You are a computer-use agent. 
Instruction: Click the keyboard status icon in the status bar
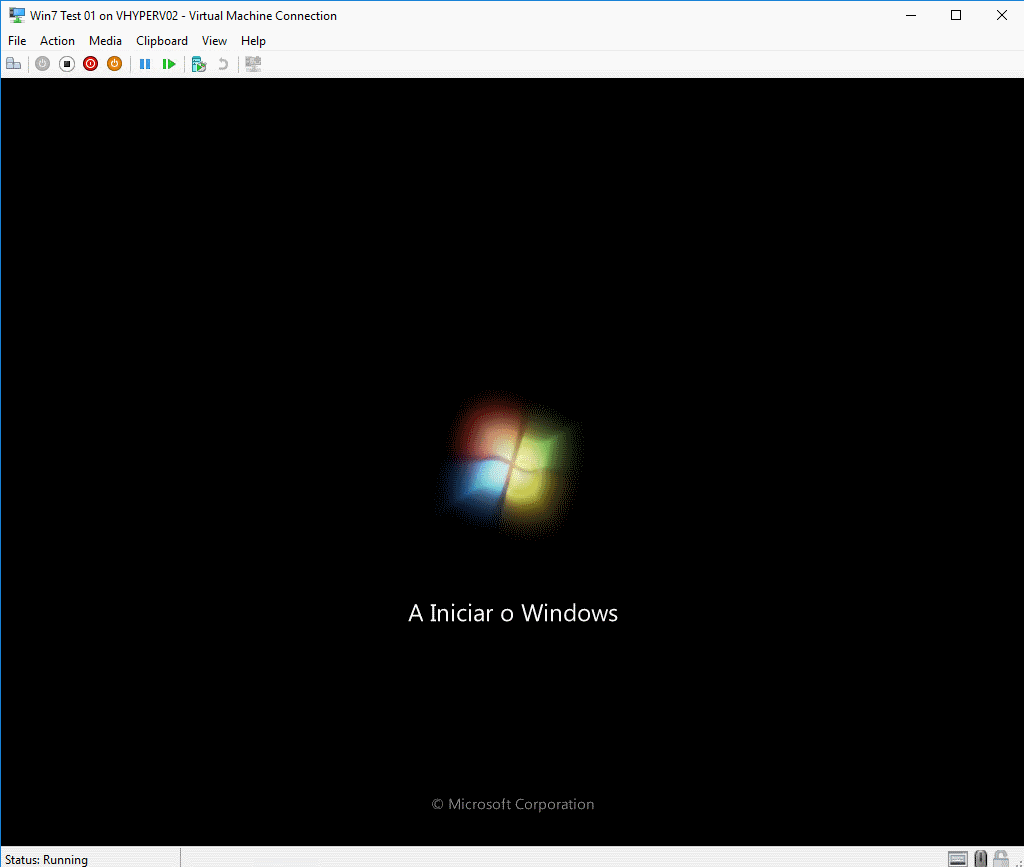957,859
